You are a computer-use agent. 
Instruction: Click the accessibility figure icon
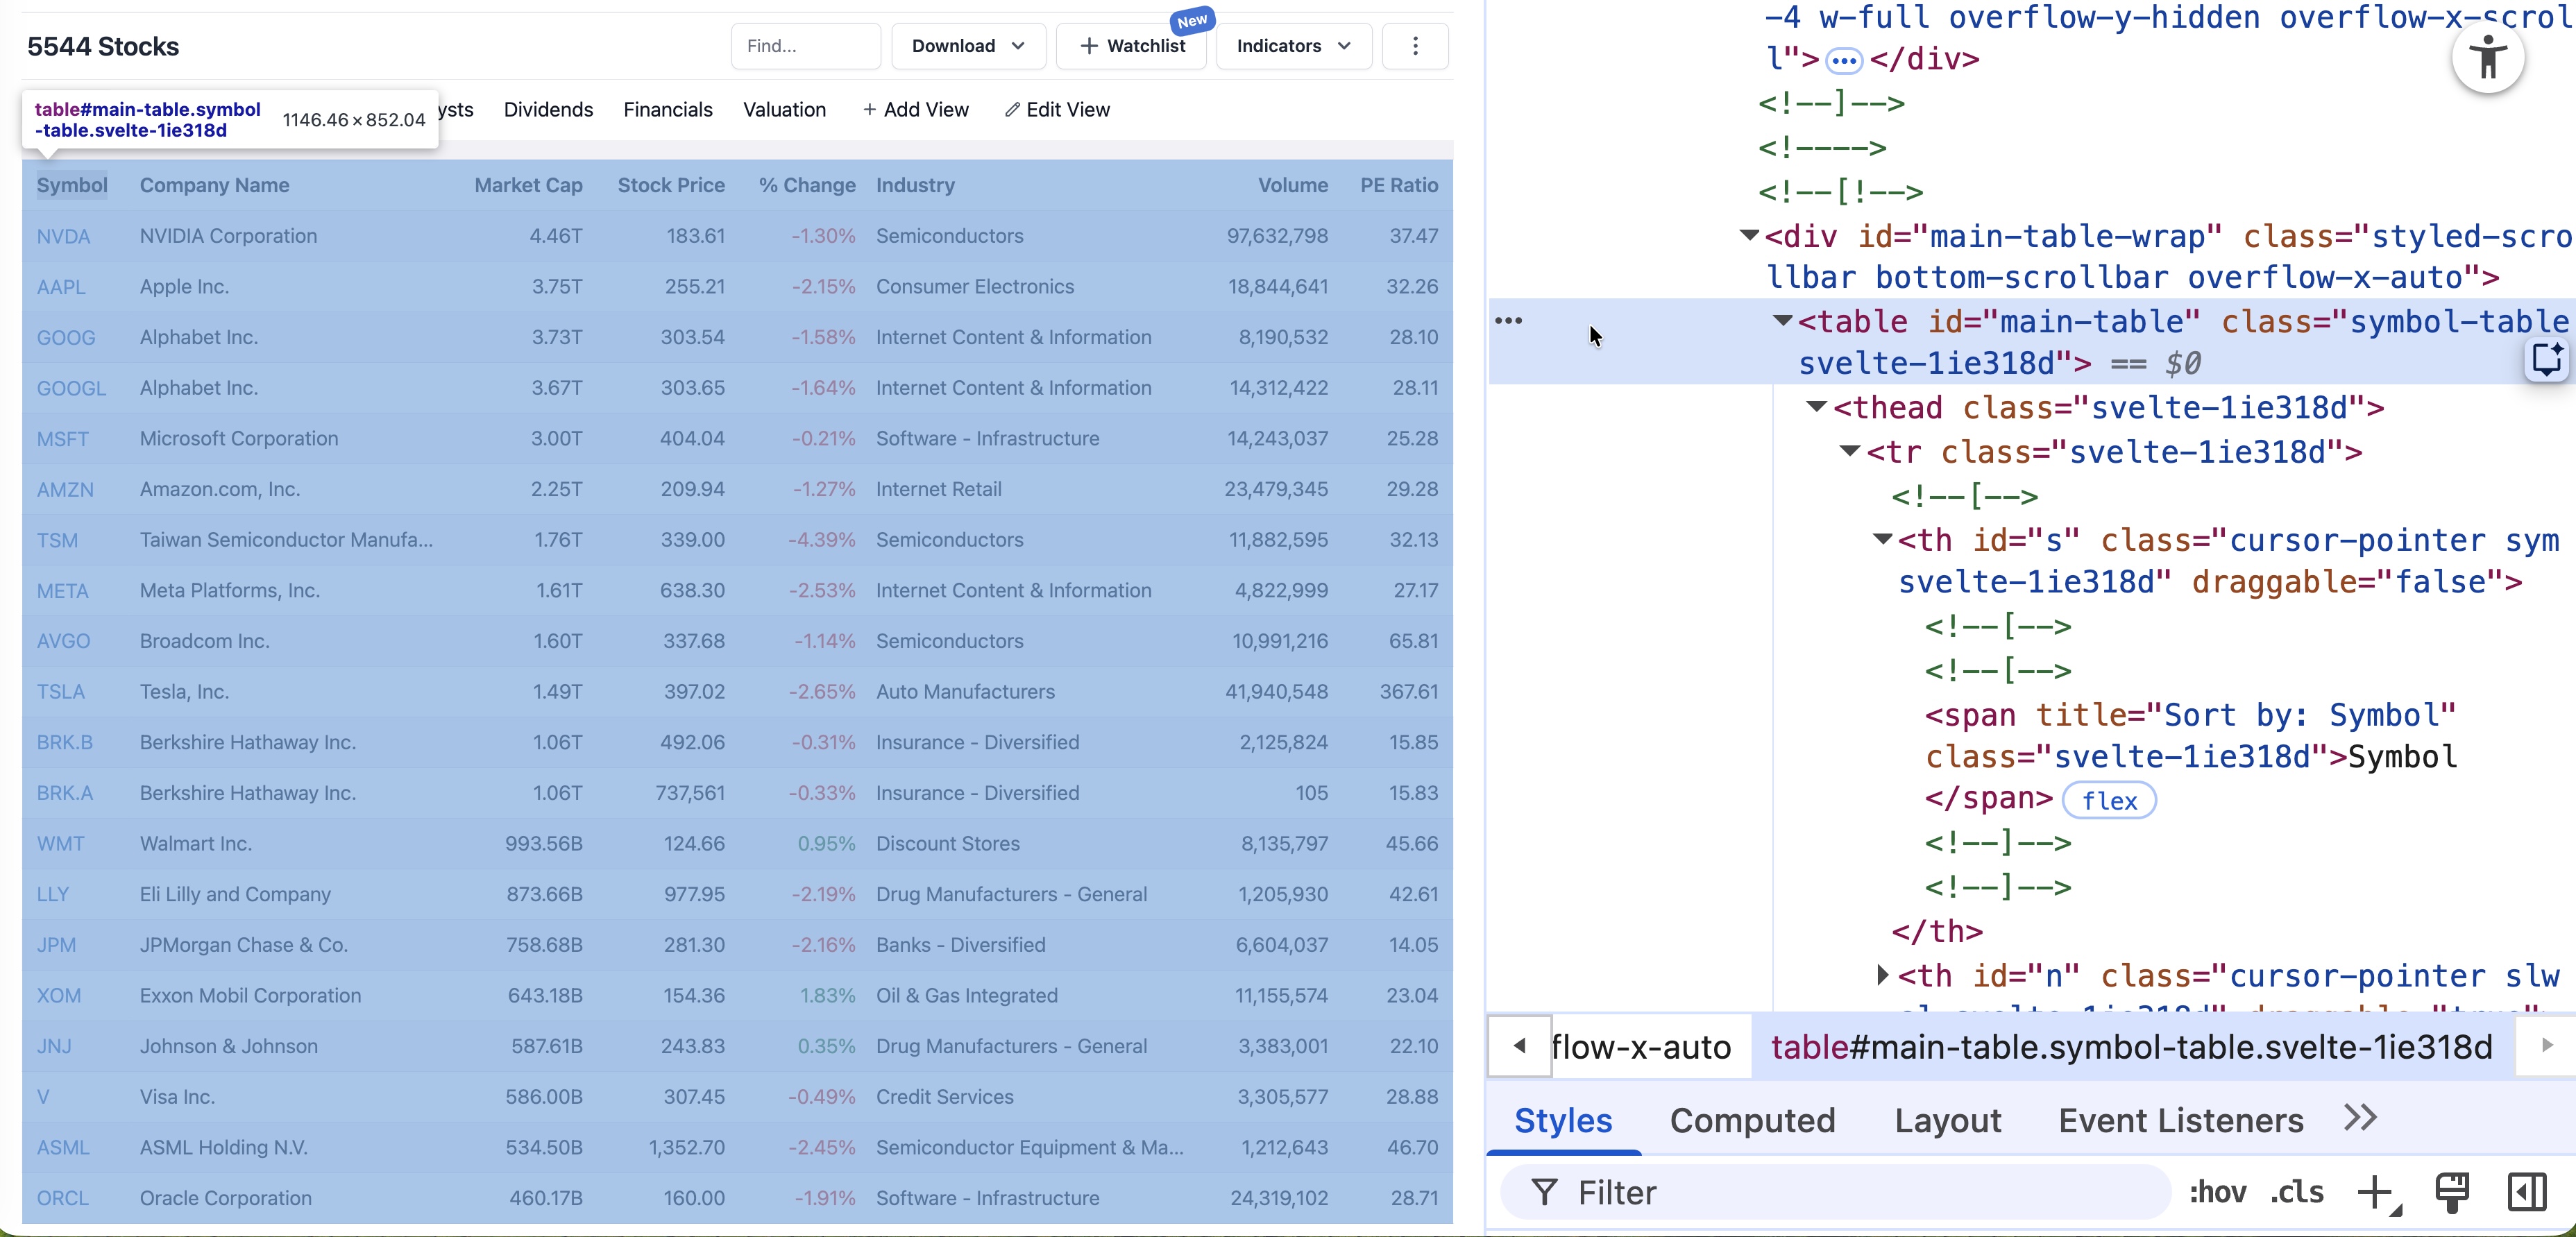2488,57
